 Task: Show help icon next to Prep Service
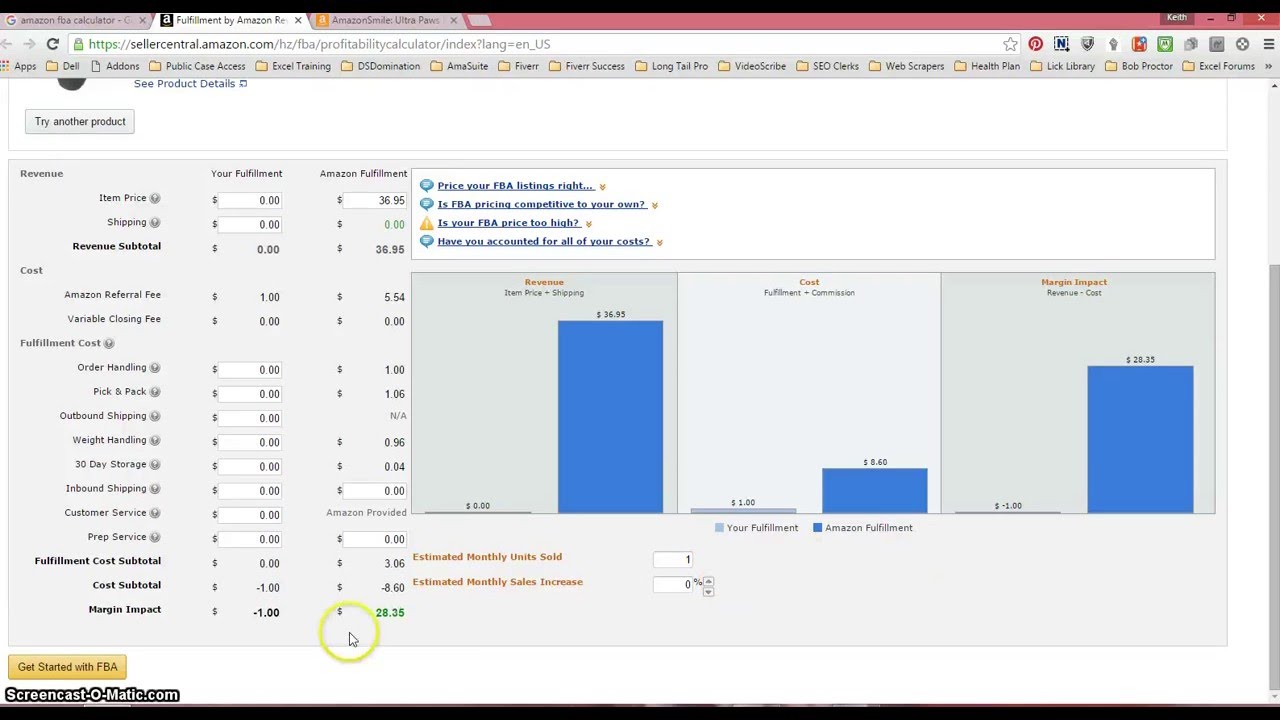(155, 536)
